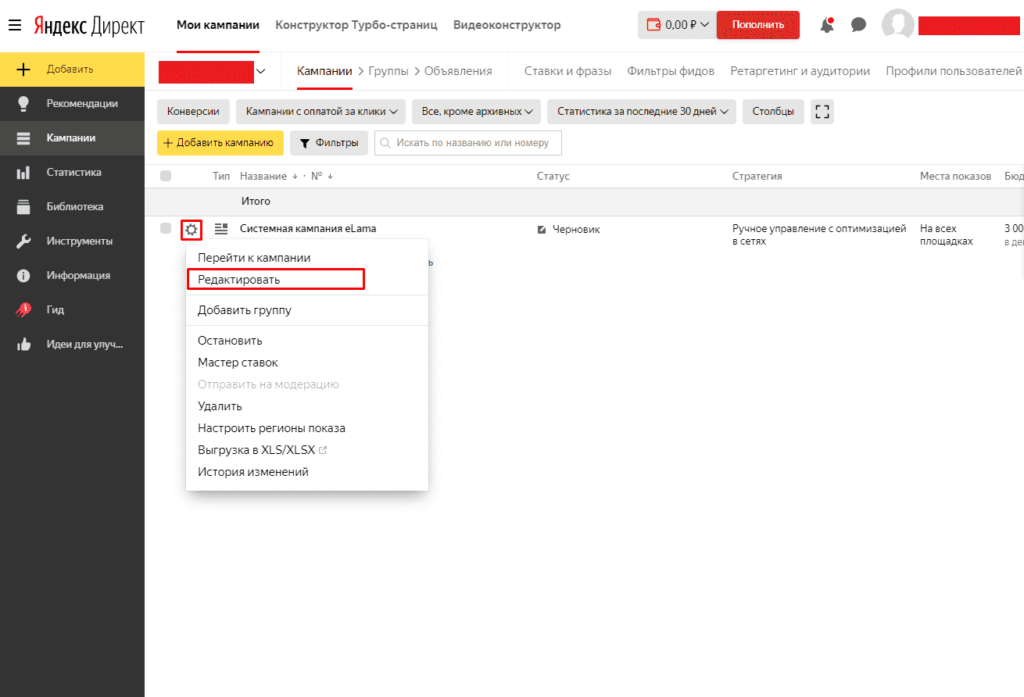Open Ставки и фразы tab

568,71
